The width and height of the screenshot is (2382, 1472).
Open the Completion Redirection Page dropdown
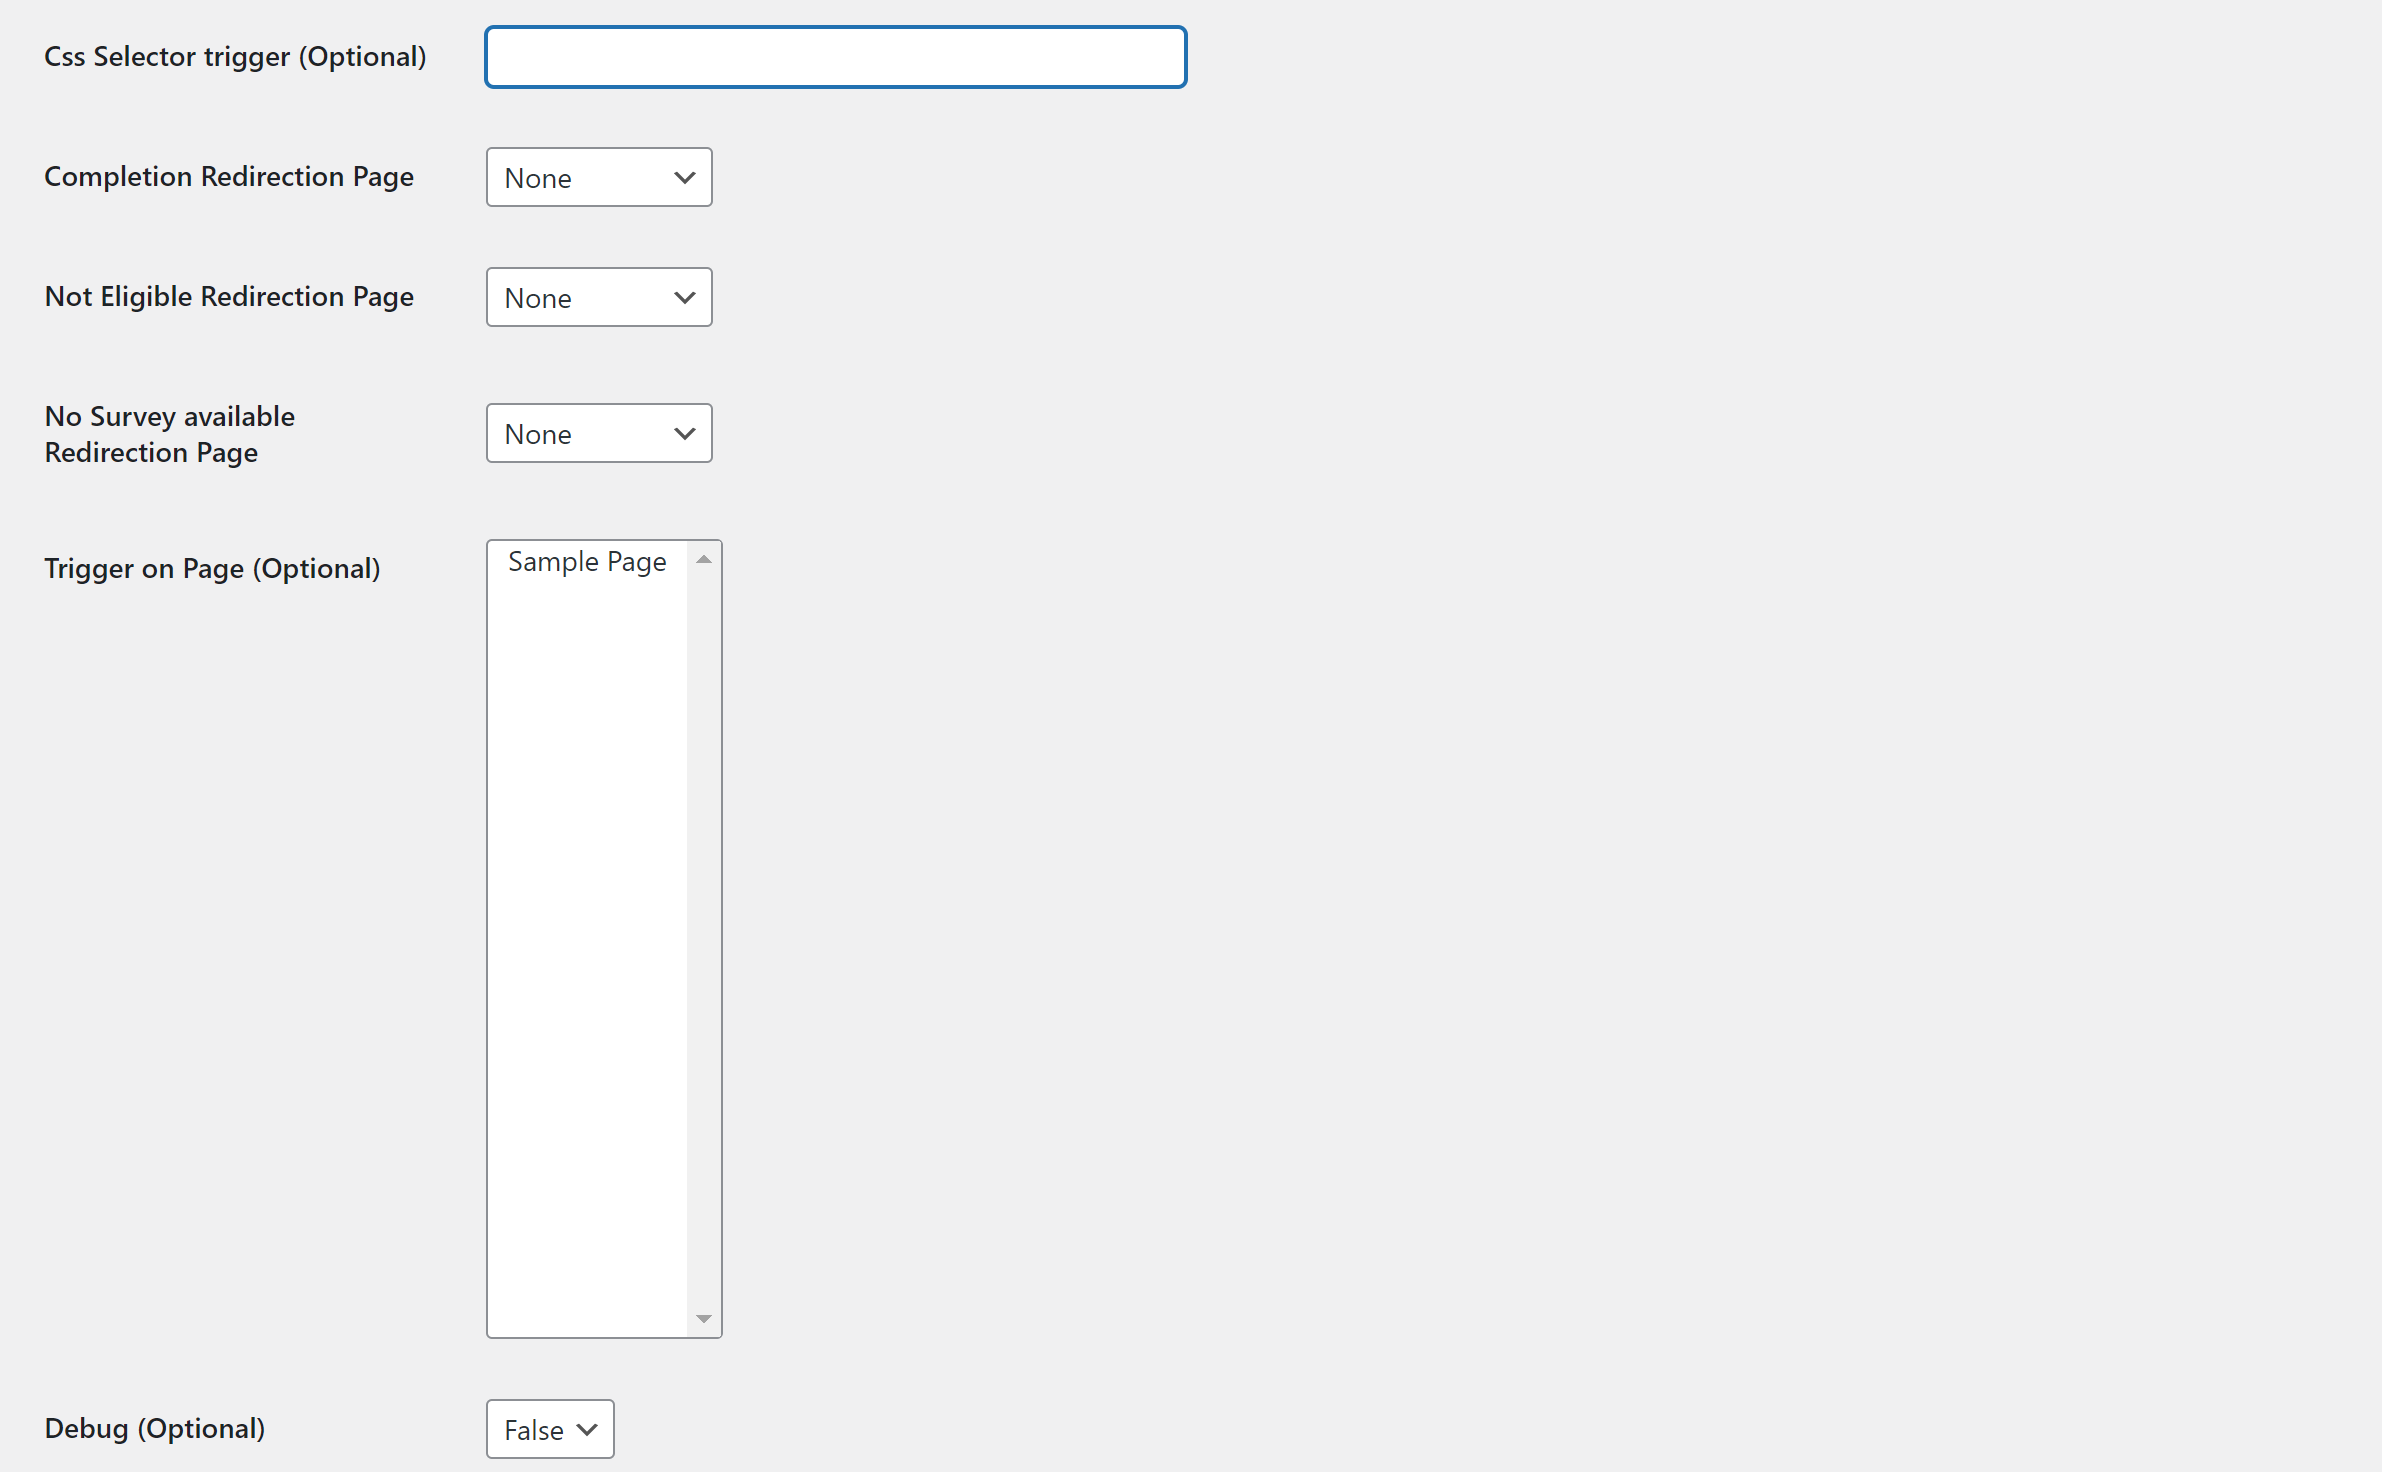pos(599,177)
